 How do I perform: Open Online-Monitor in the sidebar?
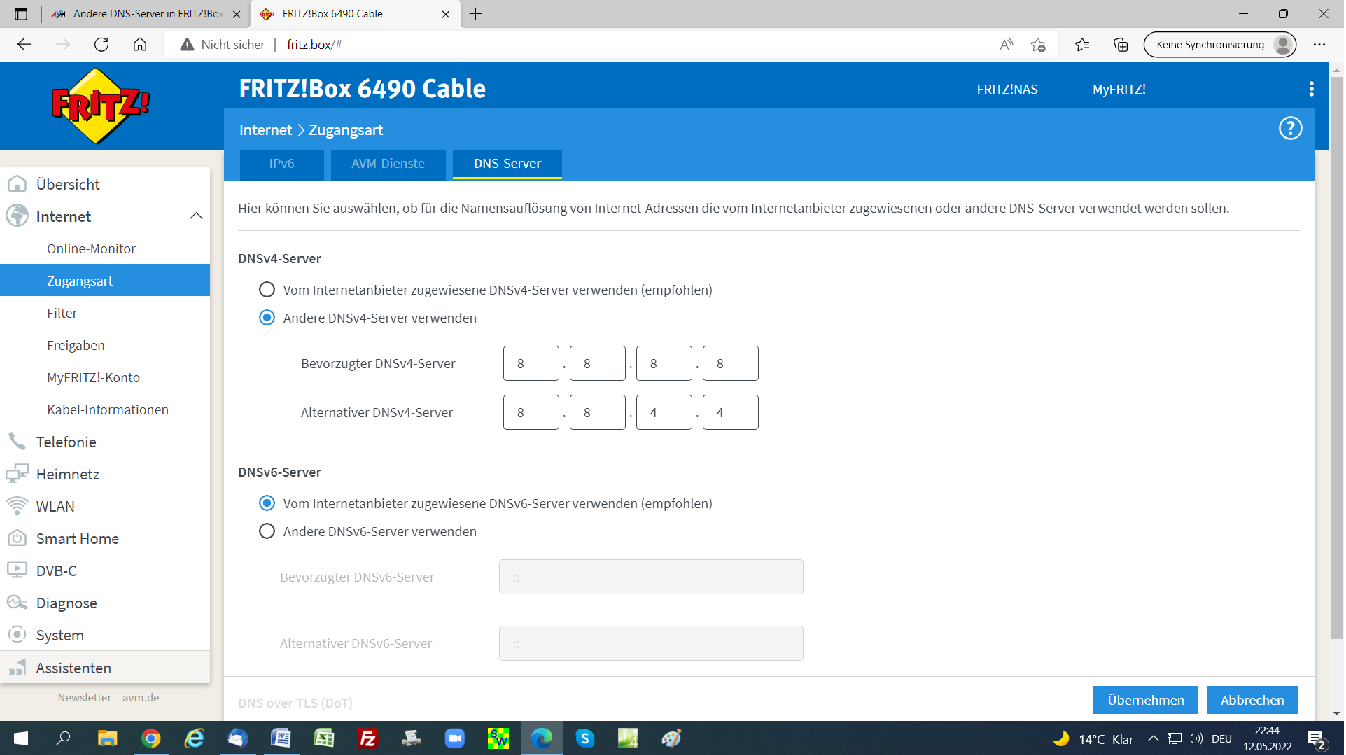coord(91,248)
